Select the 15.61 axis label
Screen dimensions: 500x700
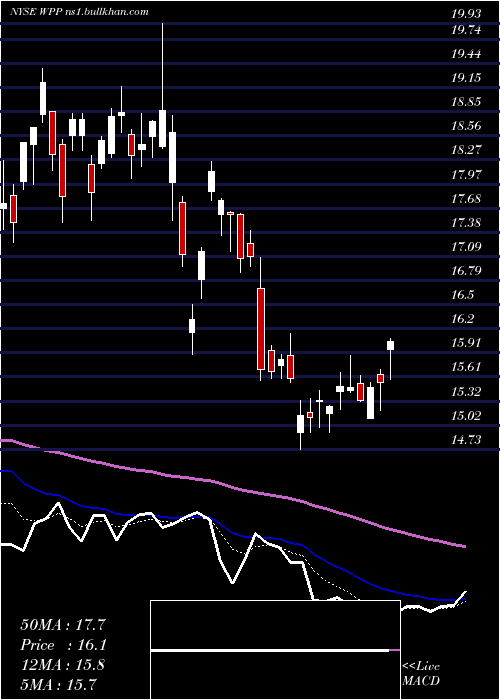pyautogui.click(x=466, y=367)
